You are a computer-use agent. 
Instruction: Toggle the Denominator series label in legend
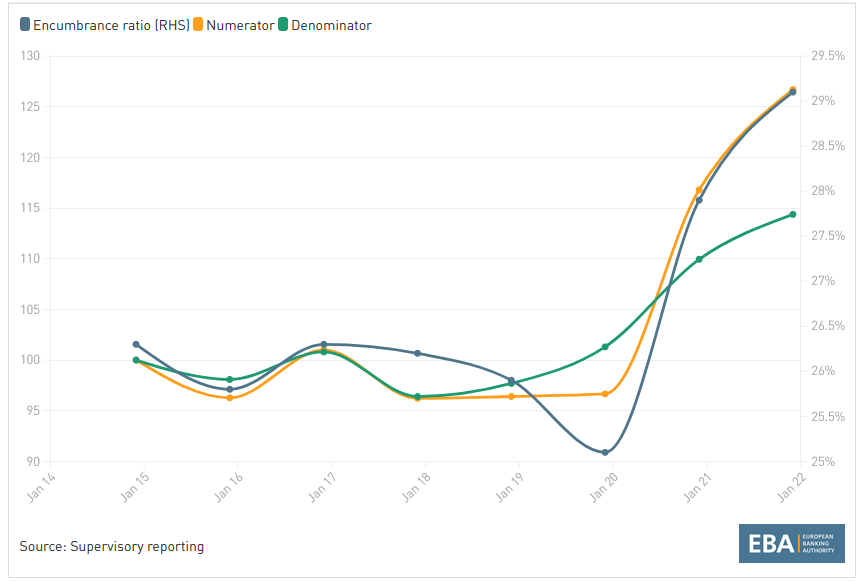331,25
